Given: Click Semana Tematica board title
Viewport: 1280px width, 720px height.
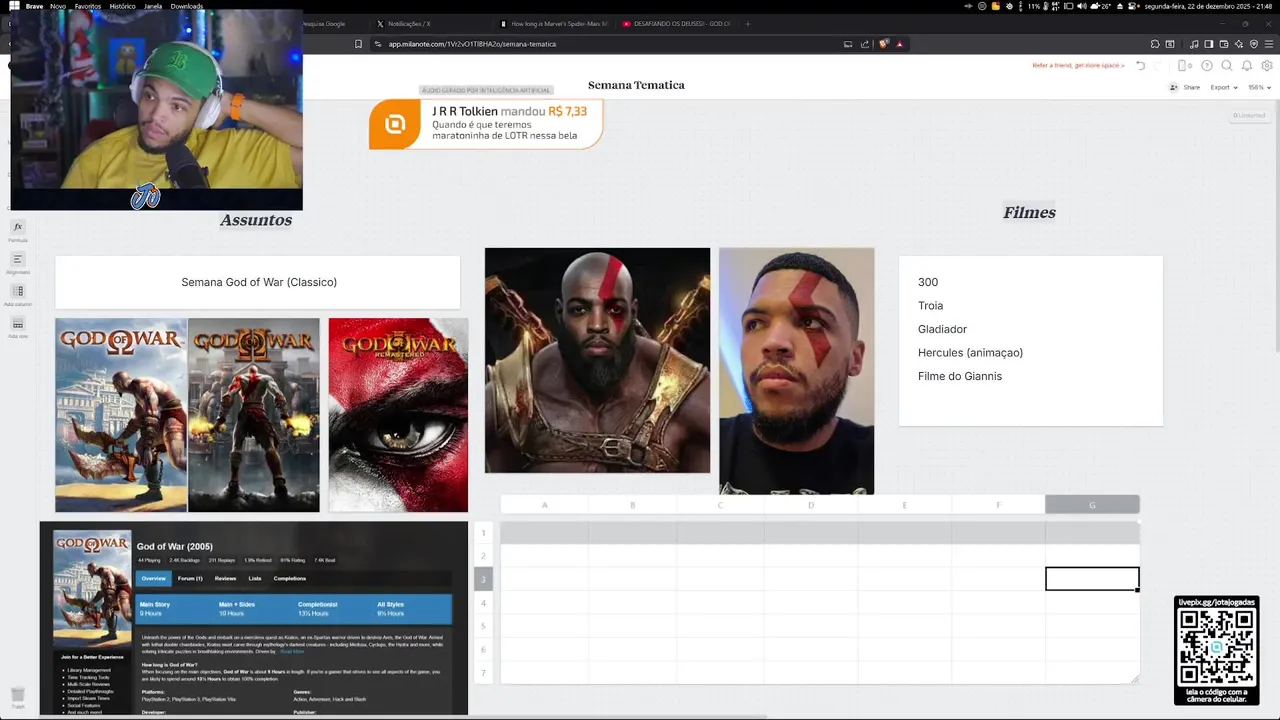Looking at the screenshot, I should [x=636, y=85].
